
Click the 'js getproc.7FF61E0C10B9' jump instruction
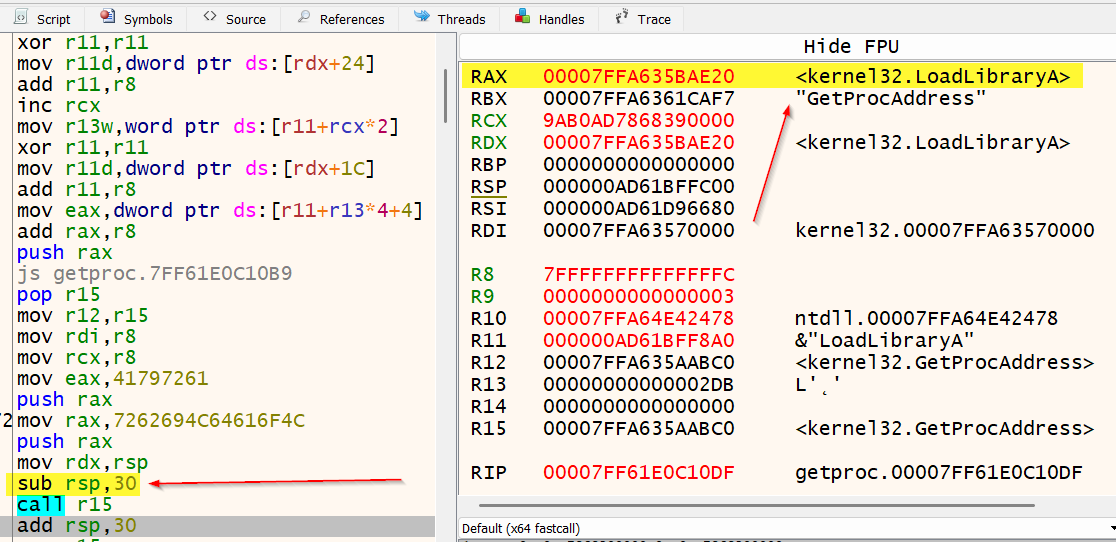click(155, 273)
